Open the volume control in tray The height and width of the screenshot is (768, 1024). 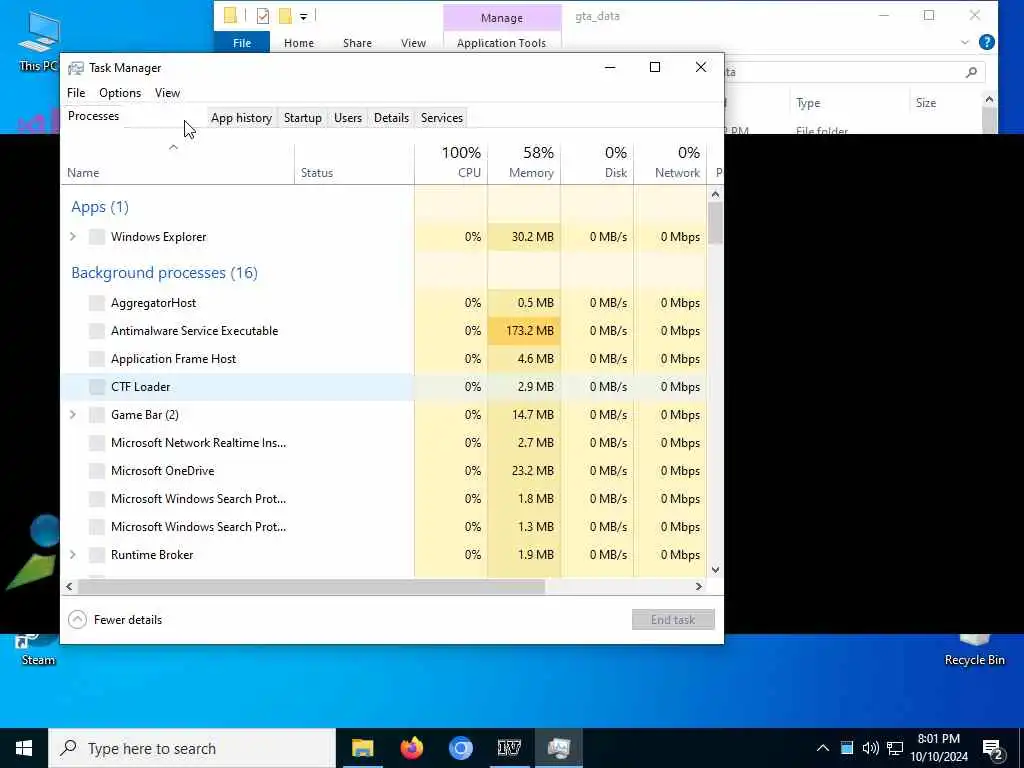(871, 748)
